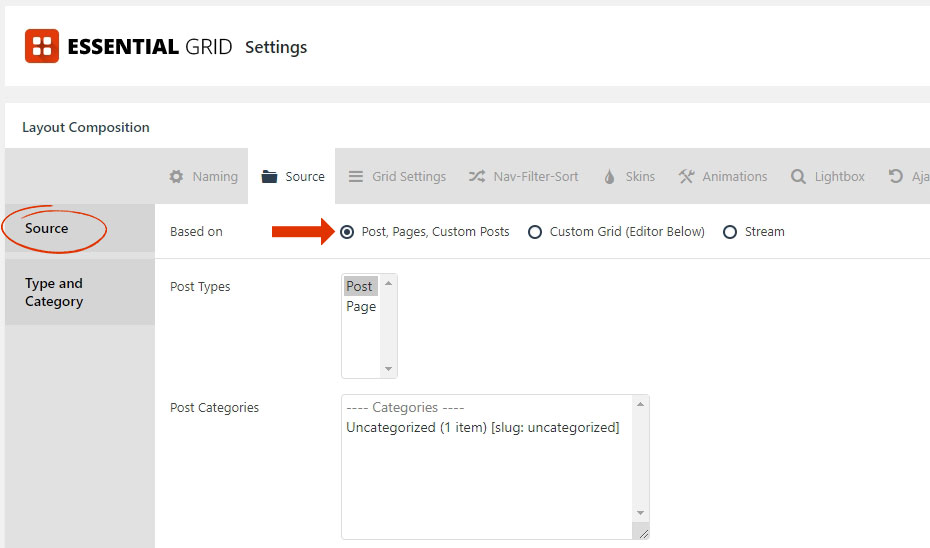Click the Source tab folder icon

click(269, 176)
